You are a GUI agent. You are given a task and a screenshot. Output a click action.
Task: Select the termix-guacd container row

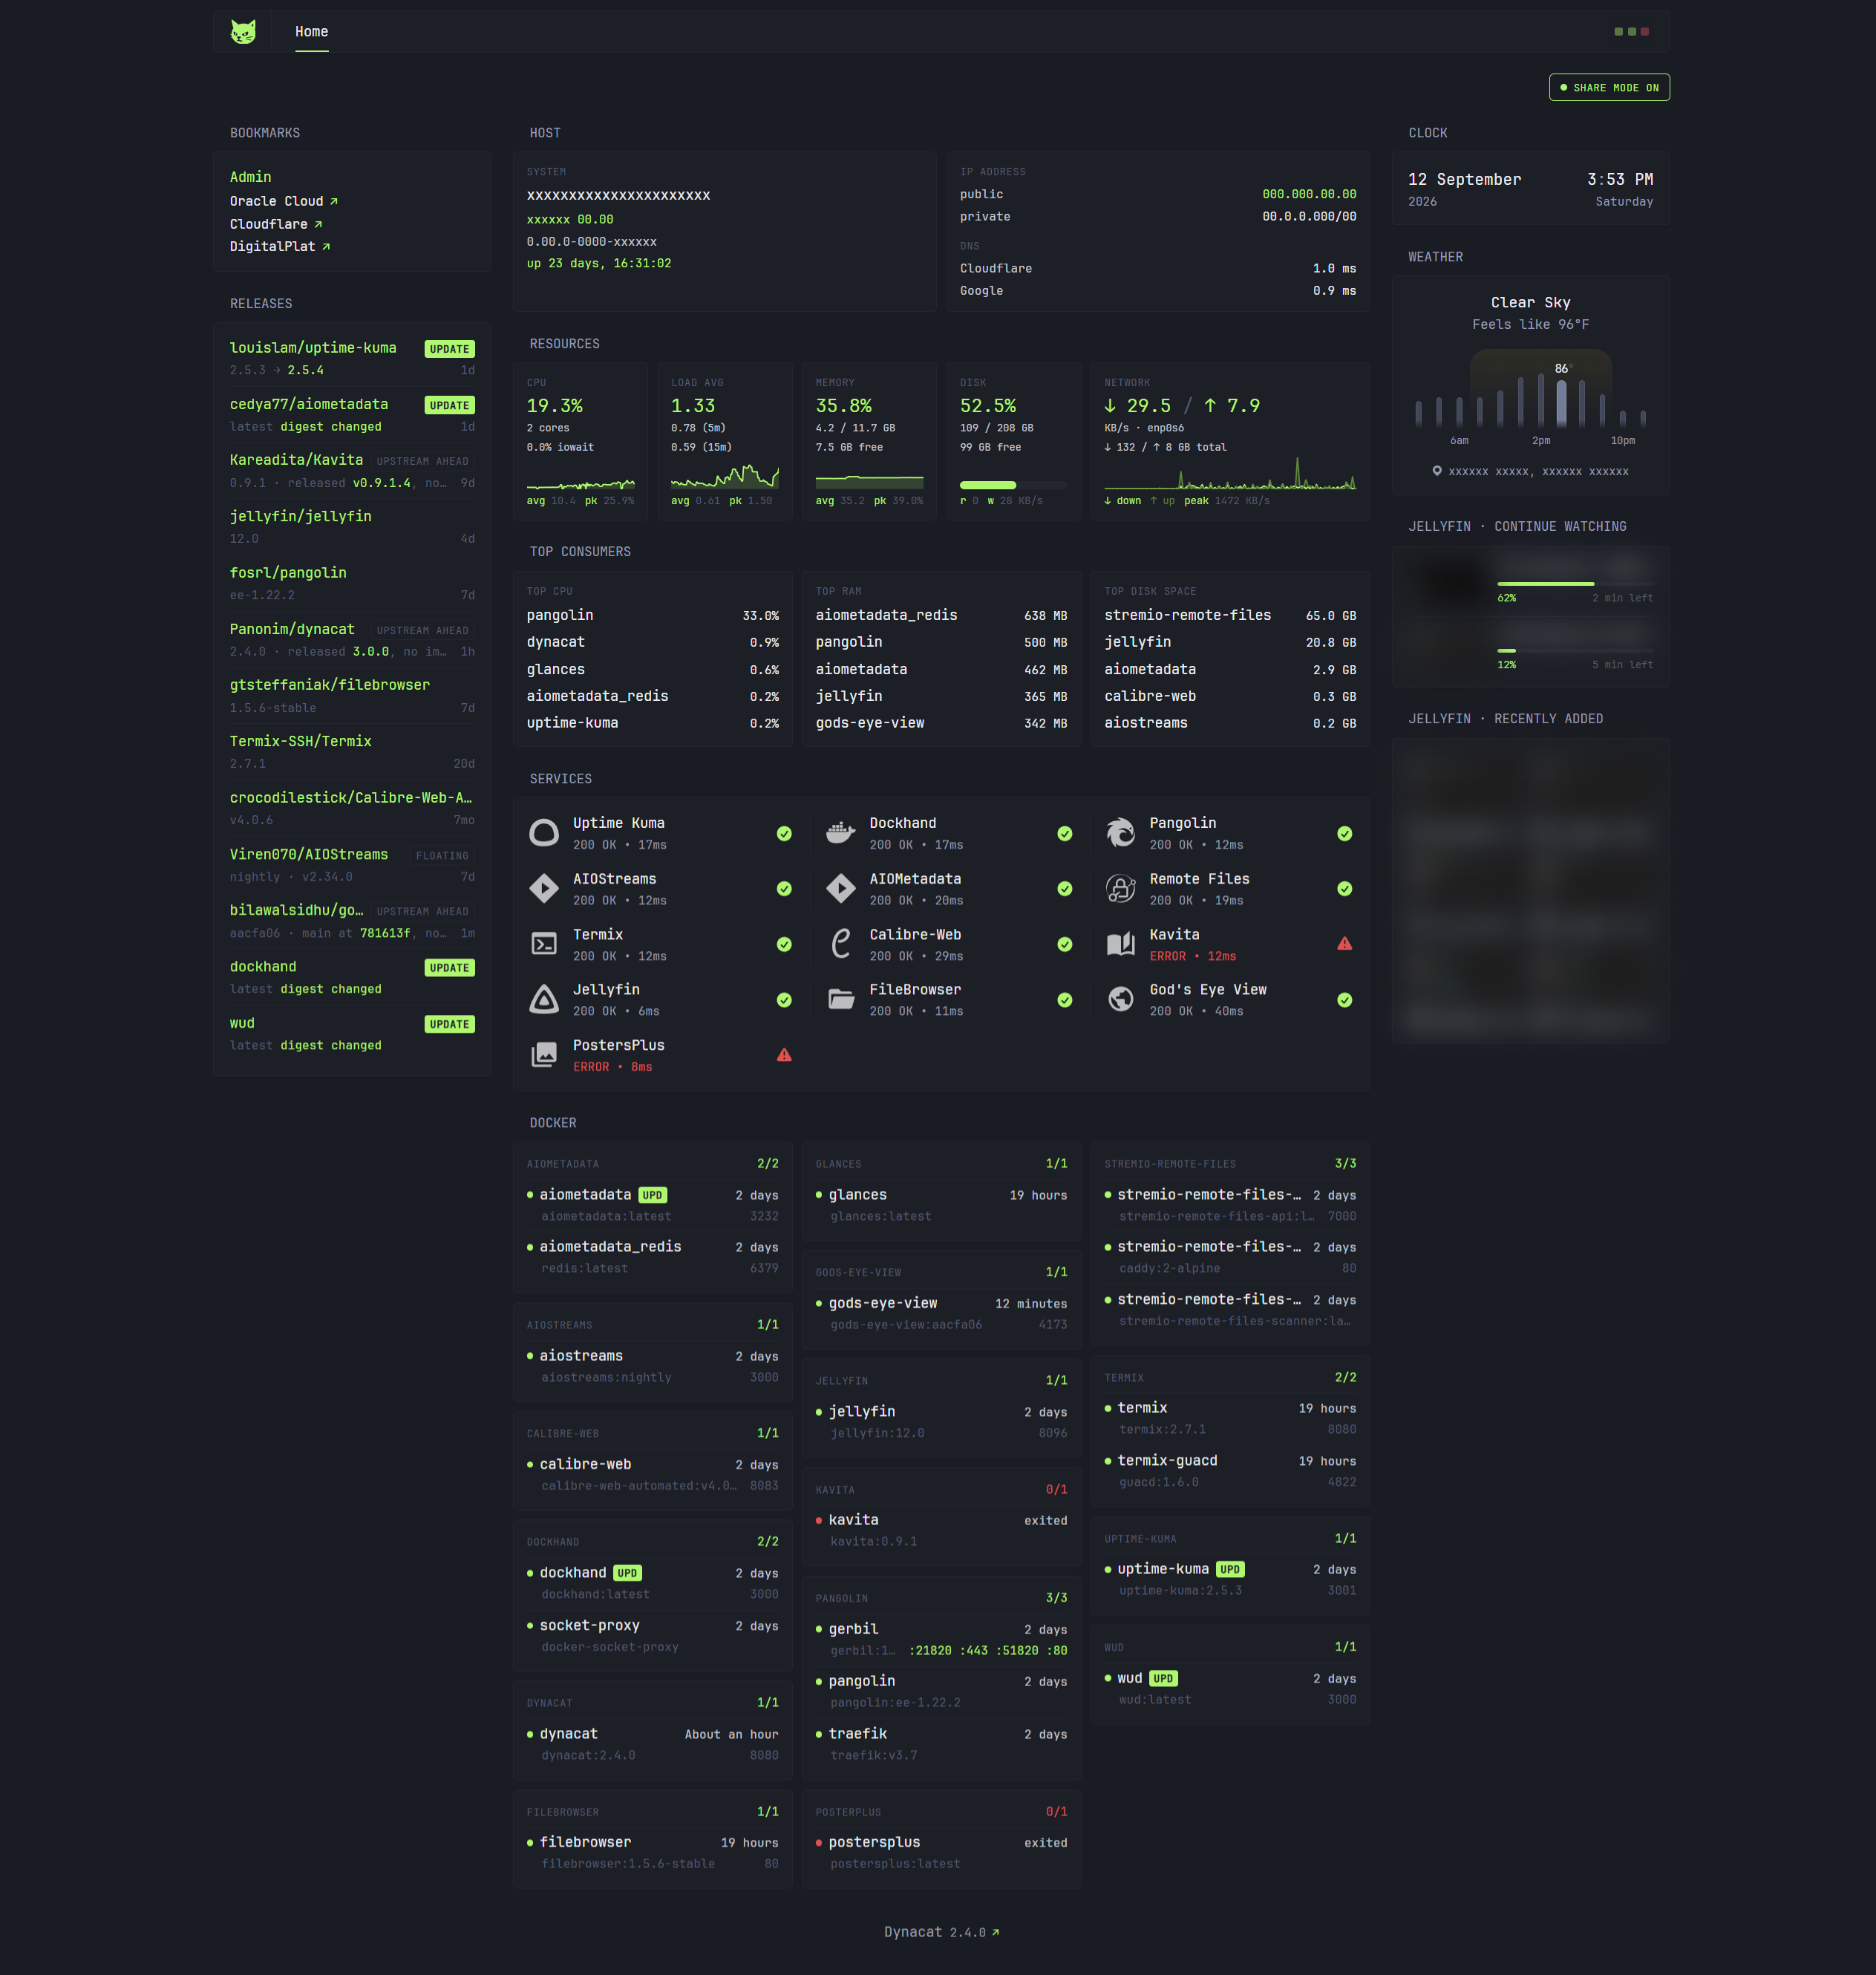(1230, 1471)
